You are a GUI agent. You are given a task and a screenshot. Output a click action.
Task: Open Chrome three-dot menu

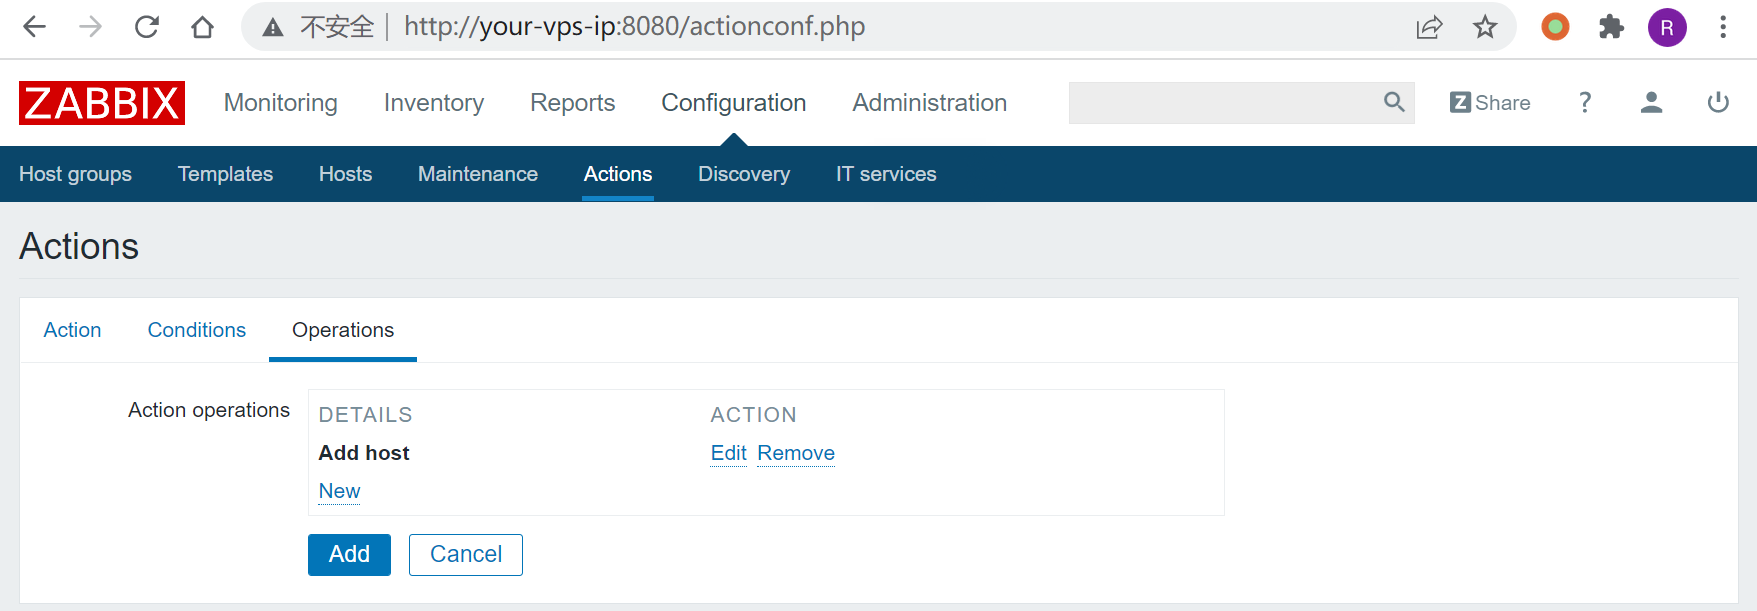pos(1722,27)
